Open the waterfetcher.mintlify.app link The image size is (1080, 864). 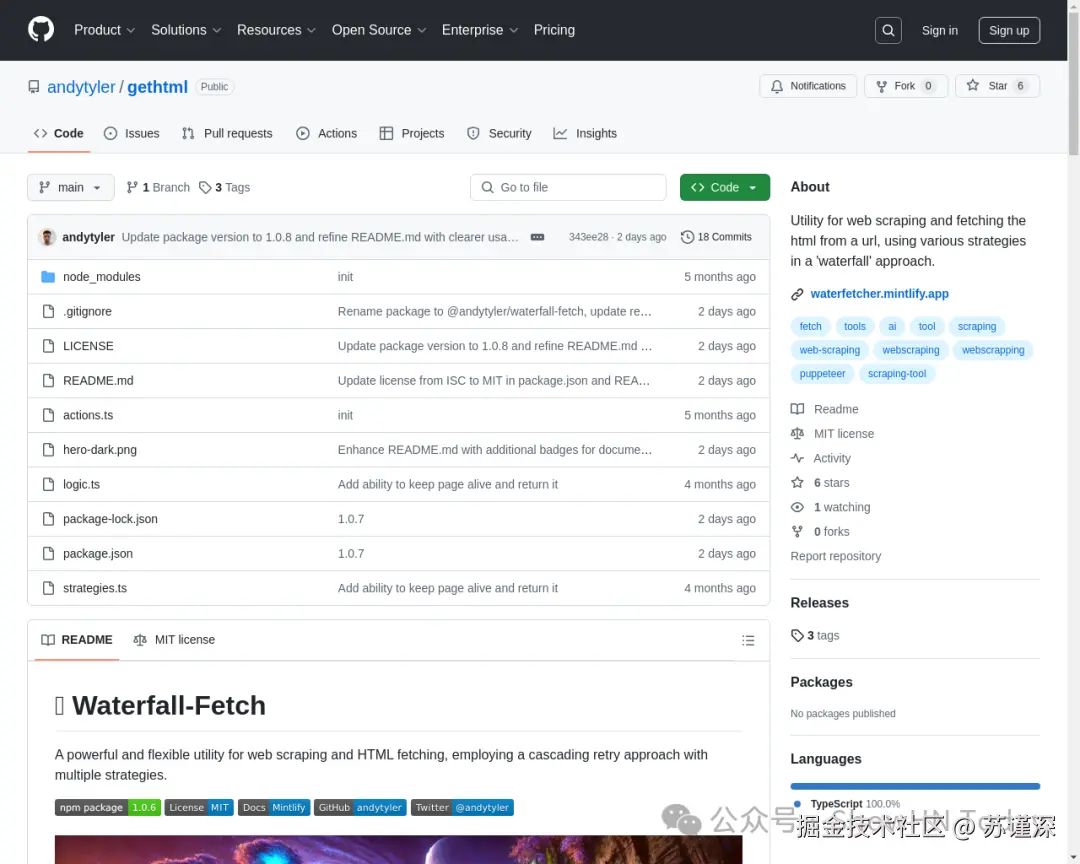coord(880,294)
